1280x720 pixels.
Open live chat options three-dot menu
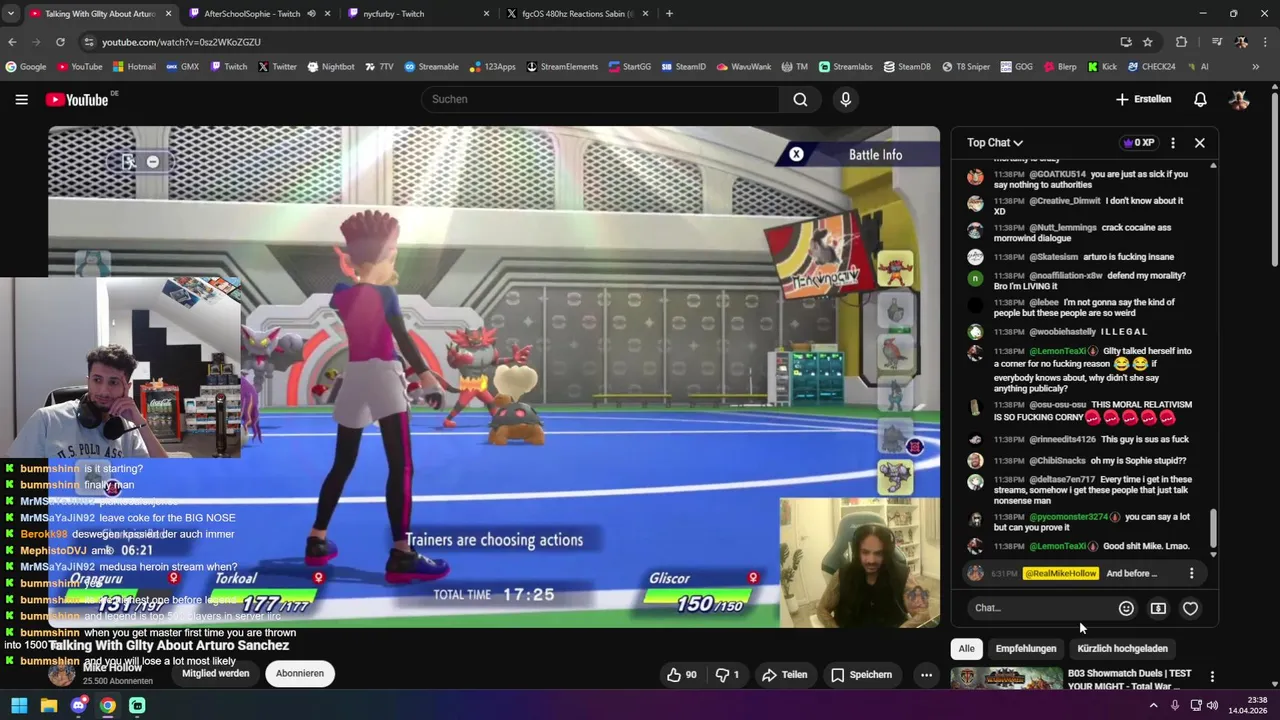[1173, 143]
